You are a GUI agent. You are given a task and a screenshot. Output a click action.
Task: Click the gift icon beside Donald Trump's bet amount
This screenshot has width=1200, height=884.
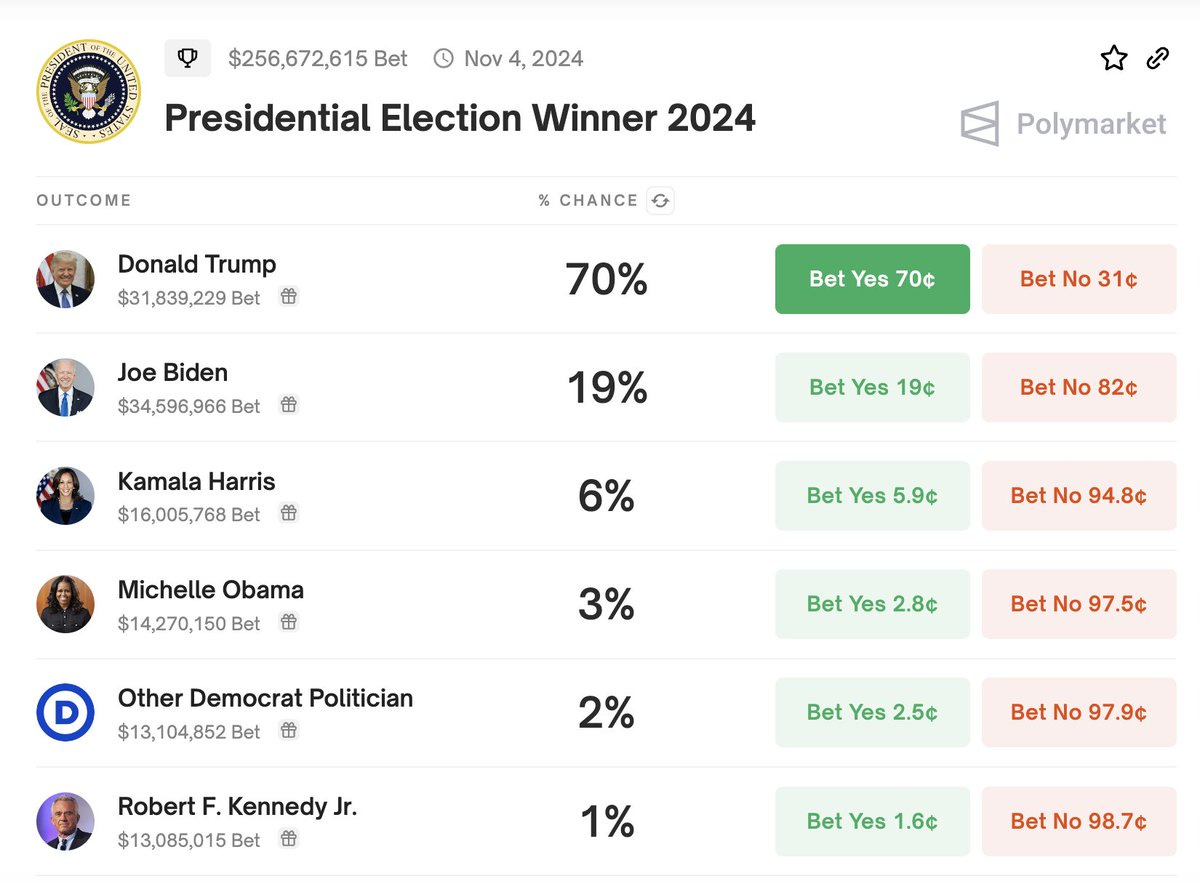point(288,297)
